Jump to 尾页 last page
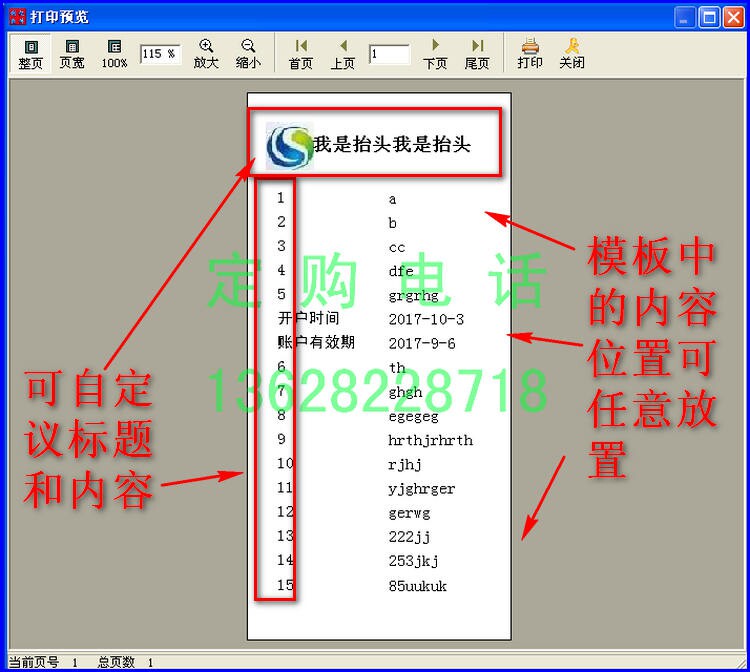 coord(477,54)
